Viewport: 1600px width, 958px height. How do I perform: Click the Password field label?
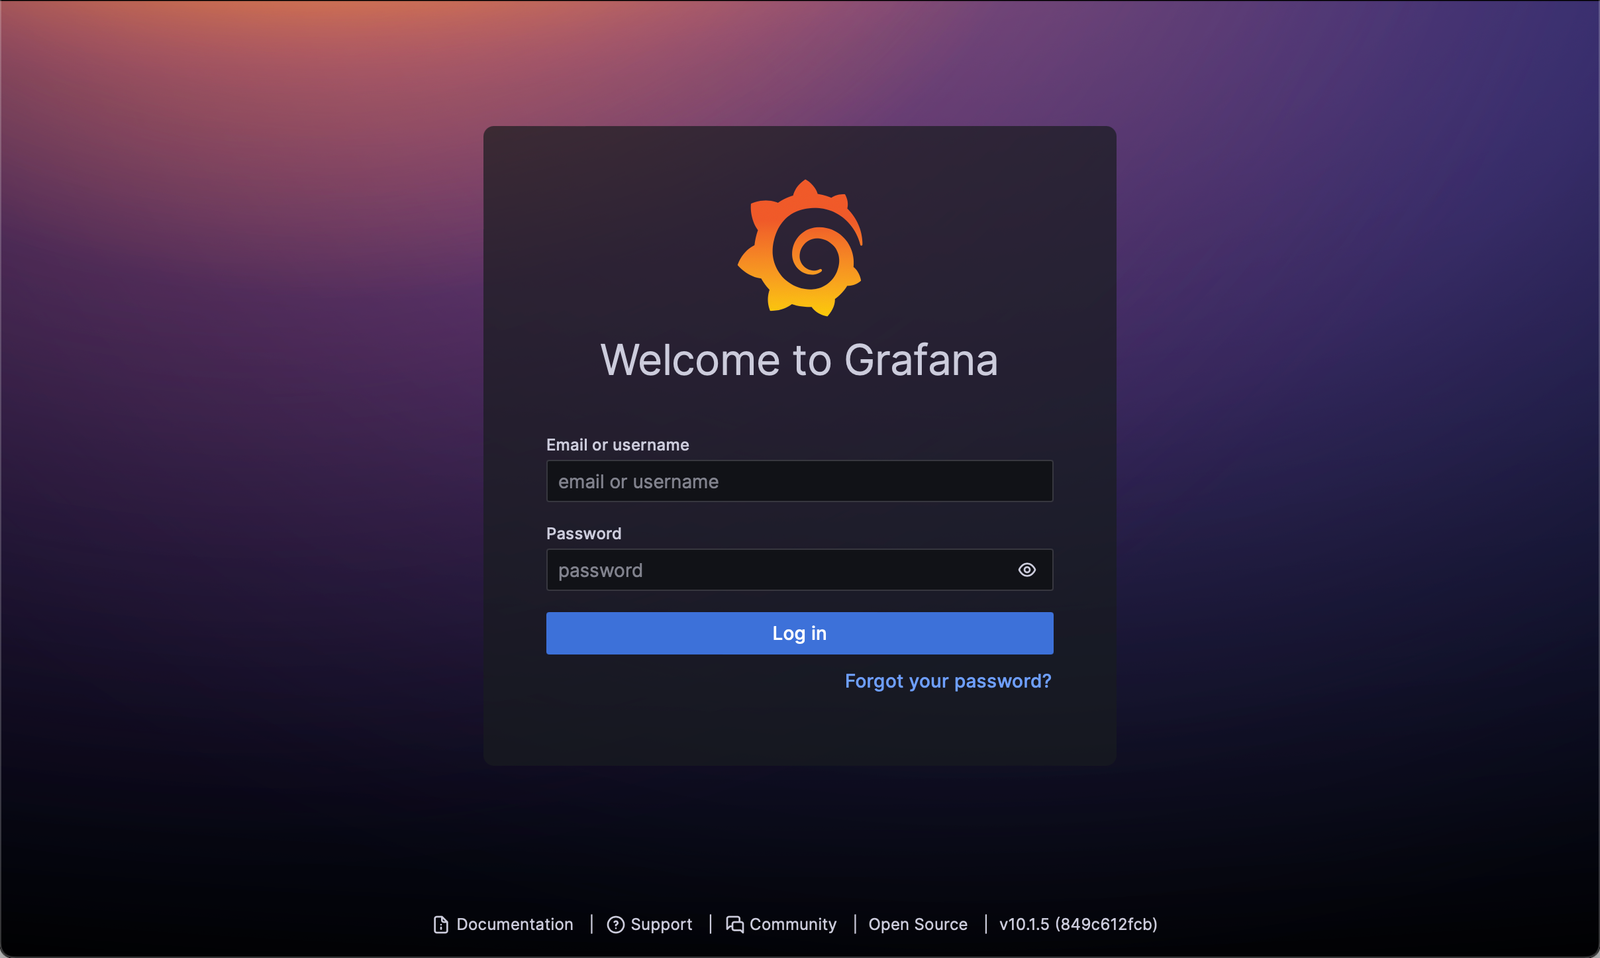pyautogui.click(x=583, y=534)
